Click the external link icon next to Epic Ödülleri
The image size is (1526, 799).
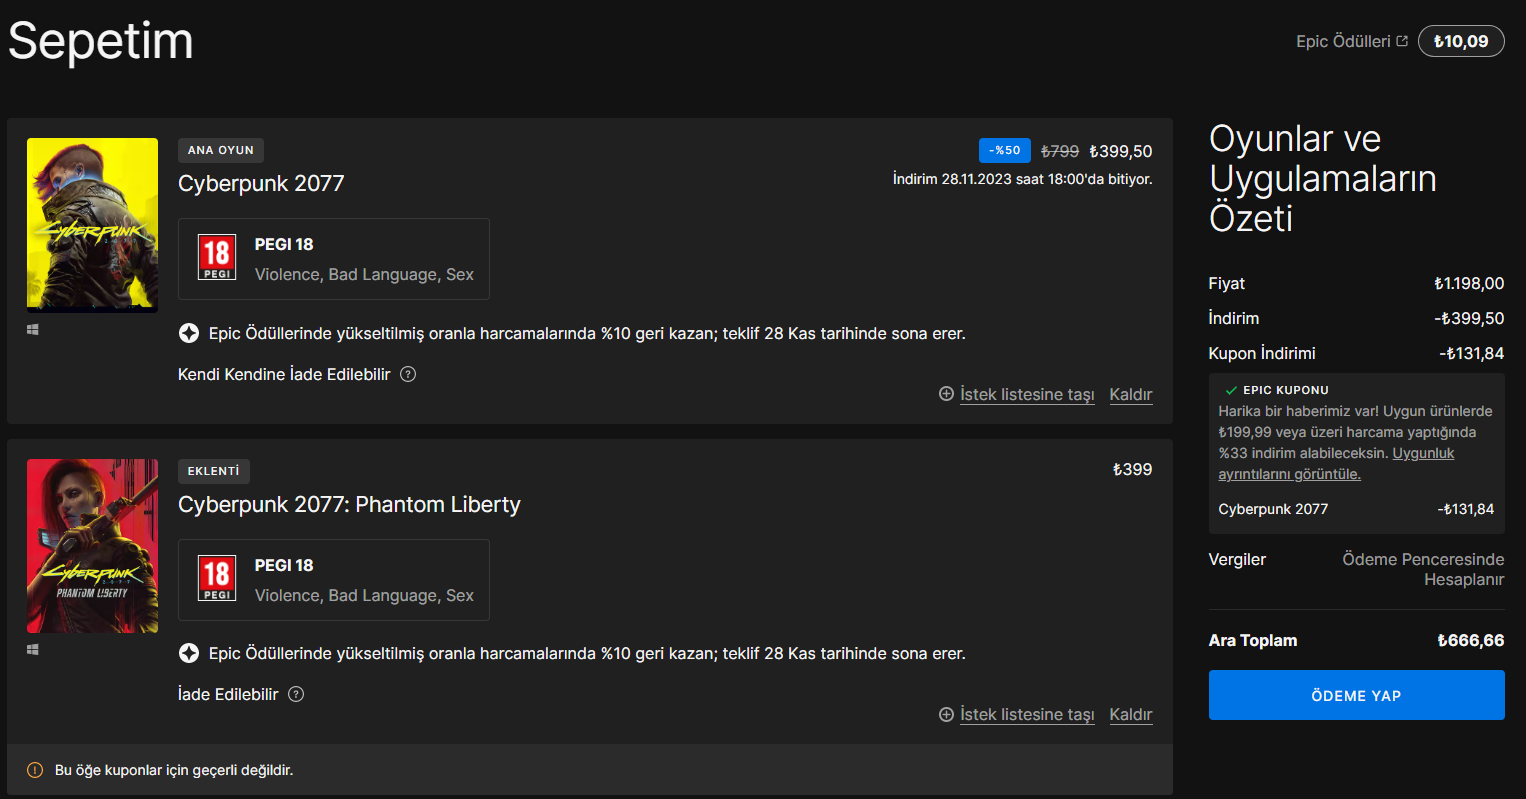(1402, 41)
